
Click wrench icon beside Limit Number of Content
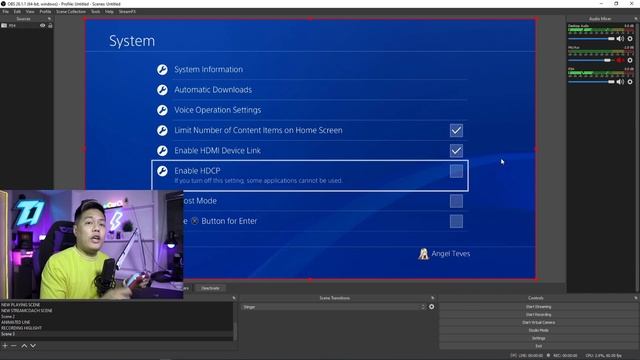(162, 131)
